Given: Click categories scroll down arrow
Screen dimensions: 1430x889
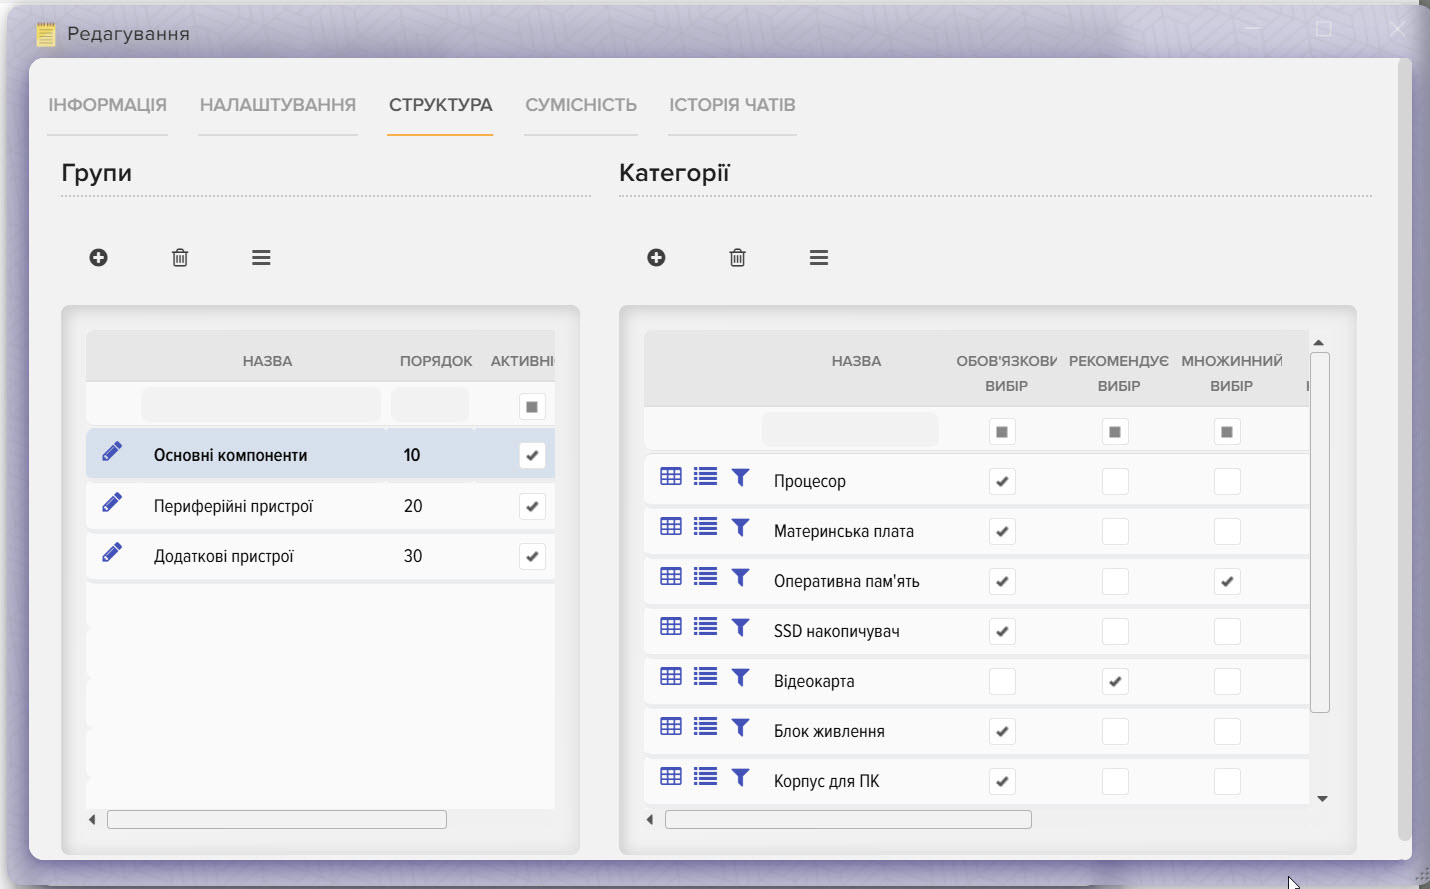Looking at the screenshot, I should 1322,798.
